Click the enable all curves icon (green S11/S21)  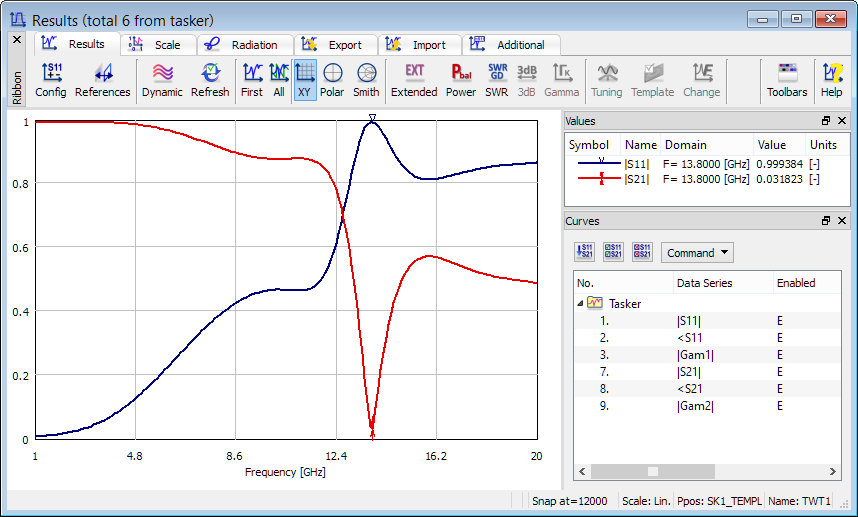pyautogui.click(x=613, y=252)
